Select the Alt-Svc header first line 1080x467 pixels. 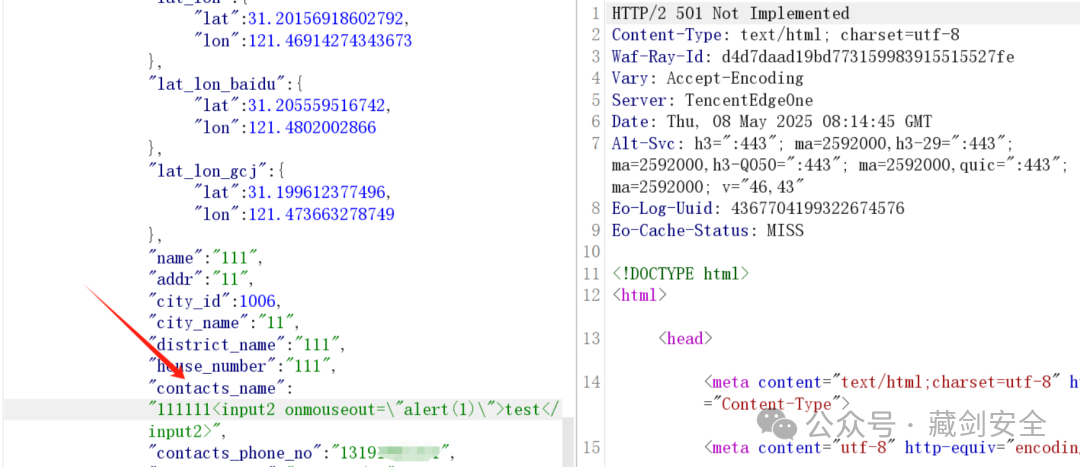(x=812, y=144)
